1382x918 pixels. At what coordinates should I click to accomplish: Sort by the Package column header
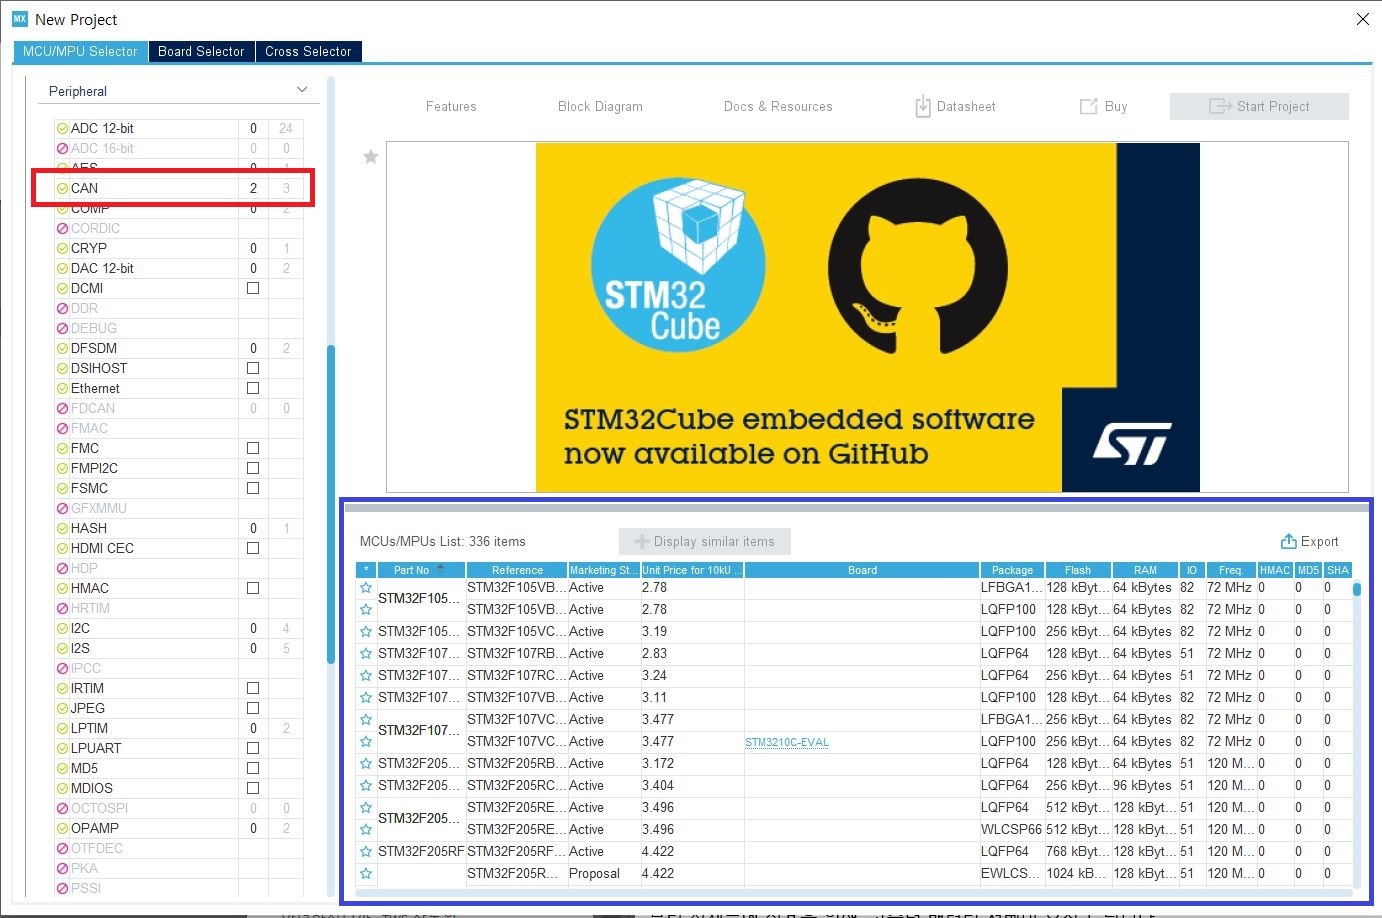click(x=1012, y=570)
